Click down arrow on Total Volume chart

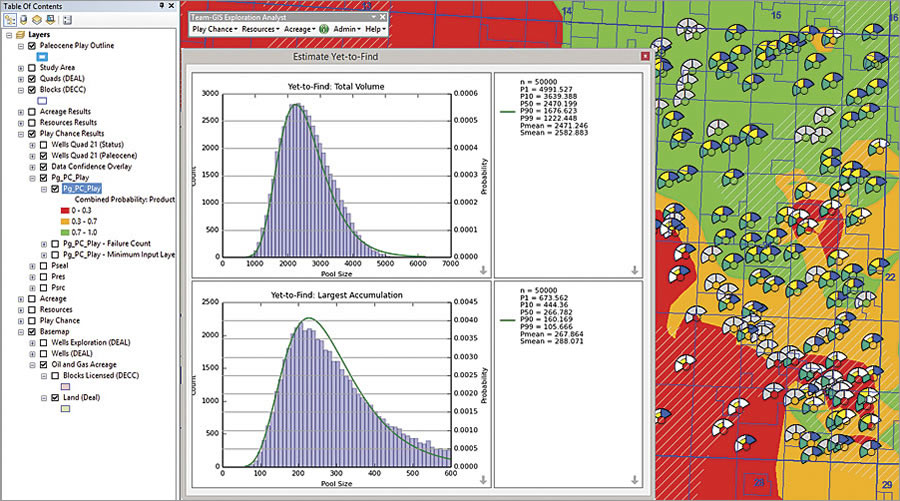tap(483, 270)
